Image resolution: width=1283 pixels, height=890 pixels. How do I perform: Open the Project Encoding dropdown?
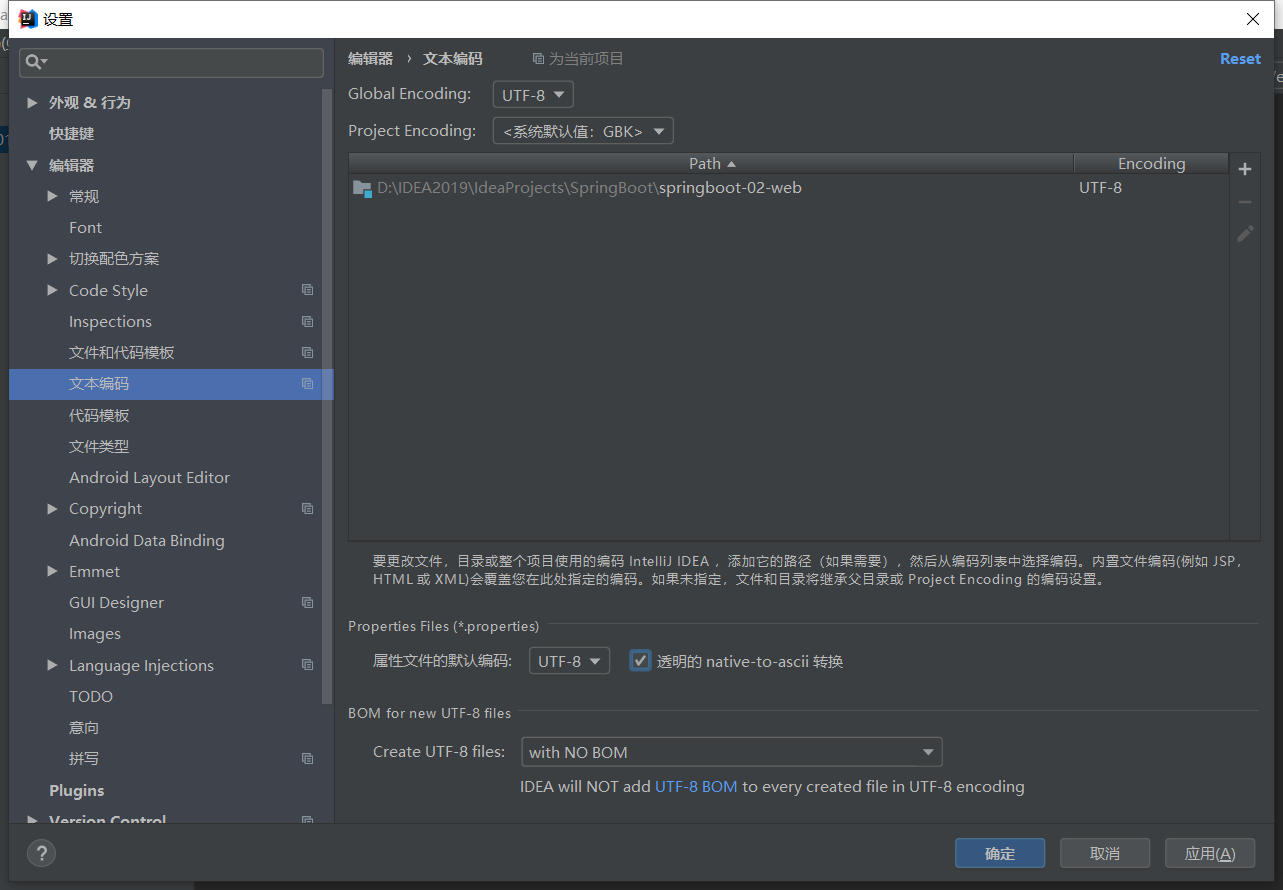[583, 131]
